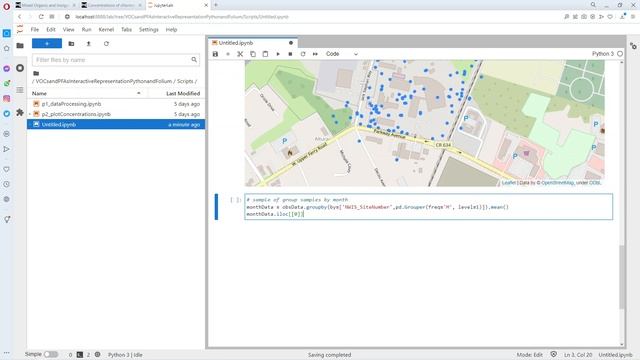Focus the Filter files by name field
Viewport: 640px width, 360px height.
pyautogui.click(x=116, y=60)
